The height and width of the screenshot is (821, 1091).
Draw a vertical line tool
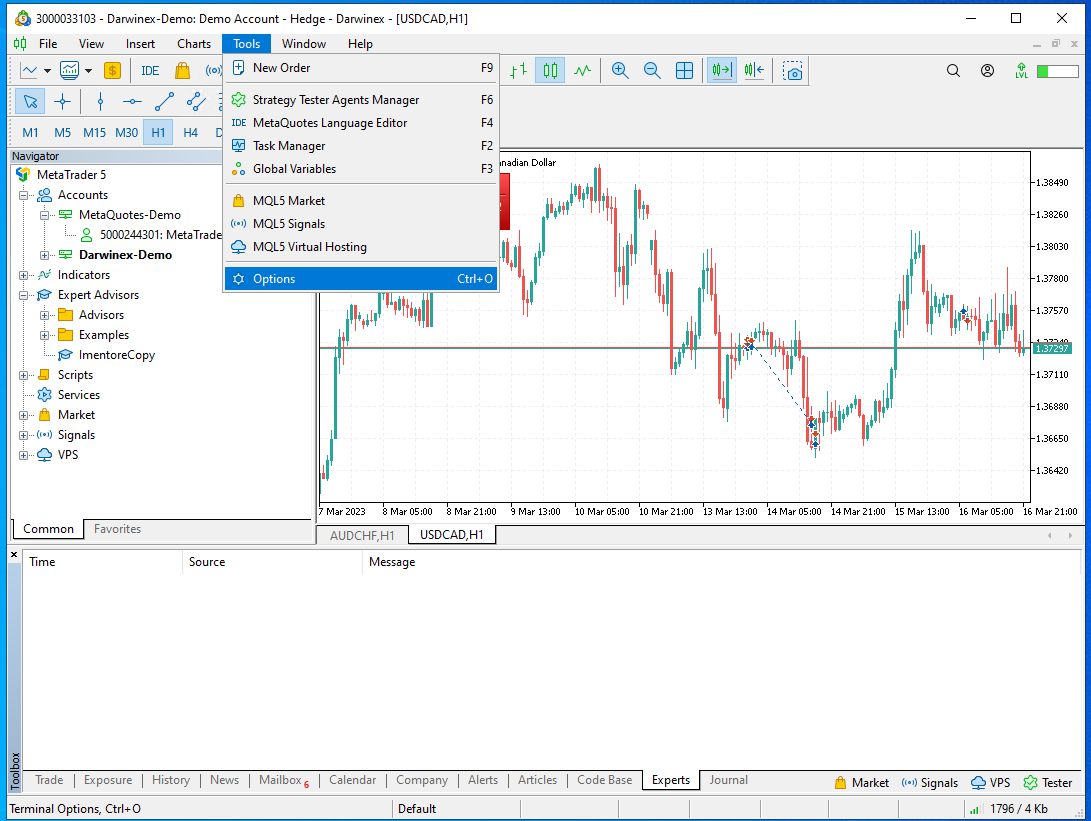[100, 102]
